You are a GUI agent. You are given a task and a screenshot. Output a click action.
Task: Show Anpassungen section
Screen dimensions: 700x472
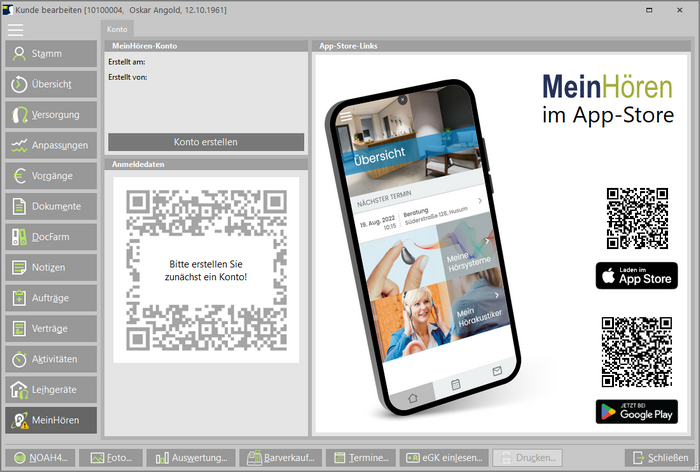51,145
